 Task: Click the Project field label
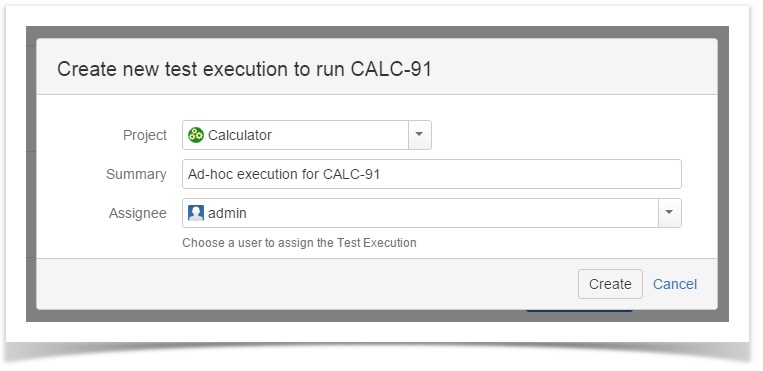[145, 135]
